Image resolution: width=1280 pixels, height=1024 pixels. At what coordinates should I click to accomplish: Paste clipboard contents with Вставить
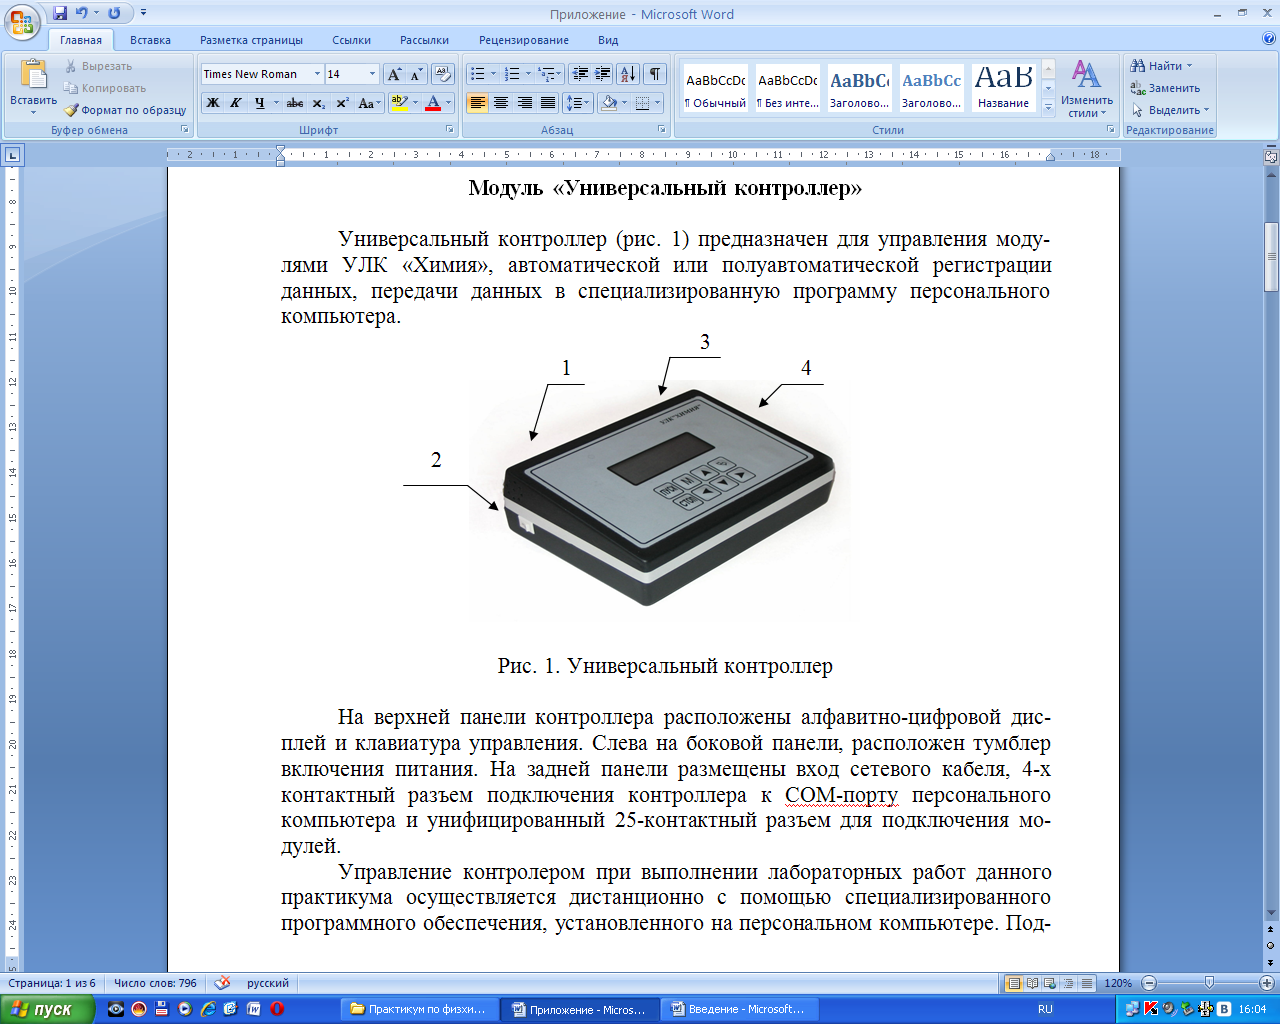tap(33, 86)
